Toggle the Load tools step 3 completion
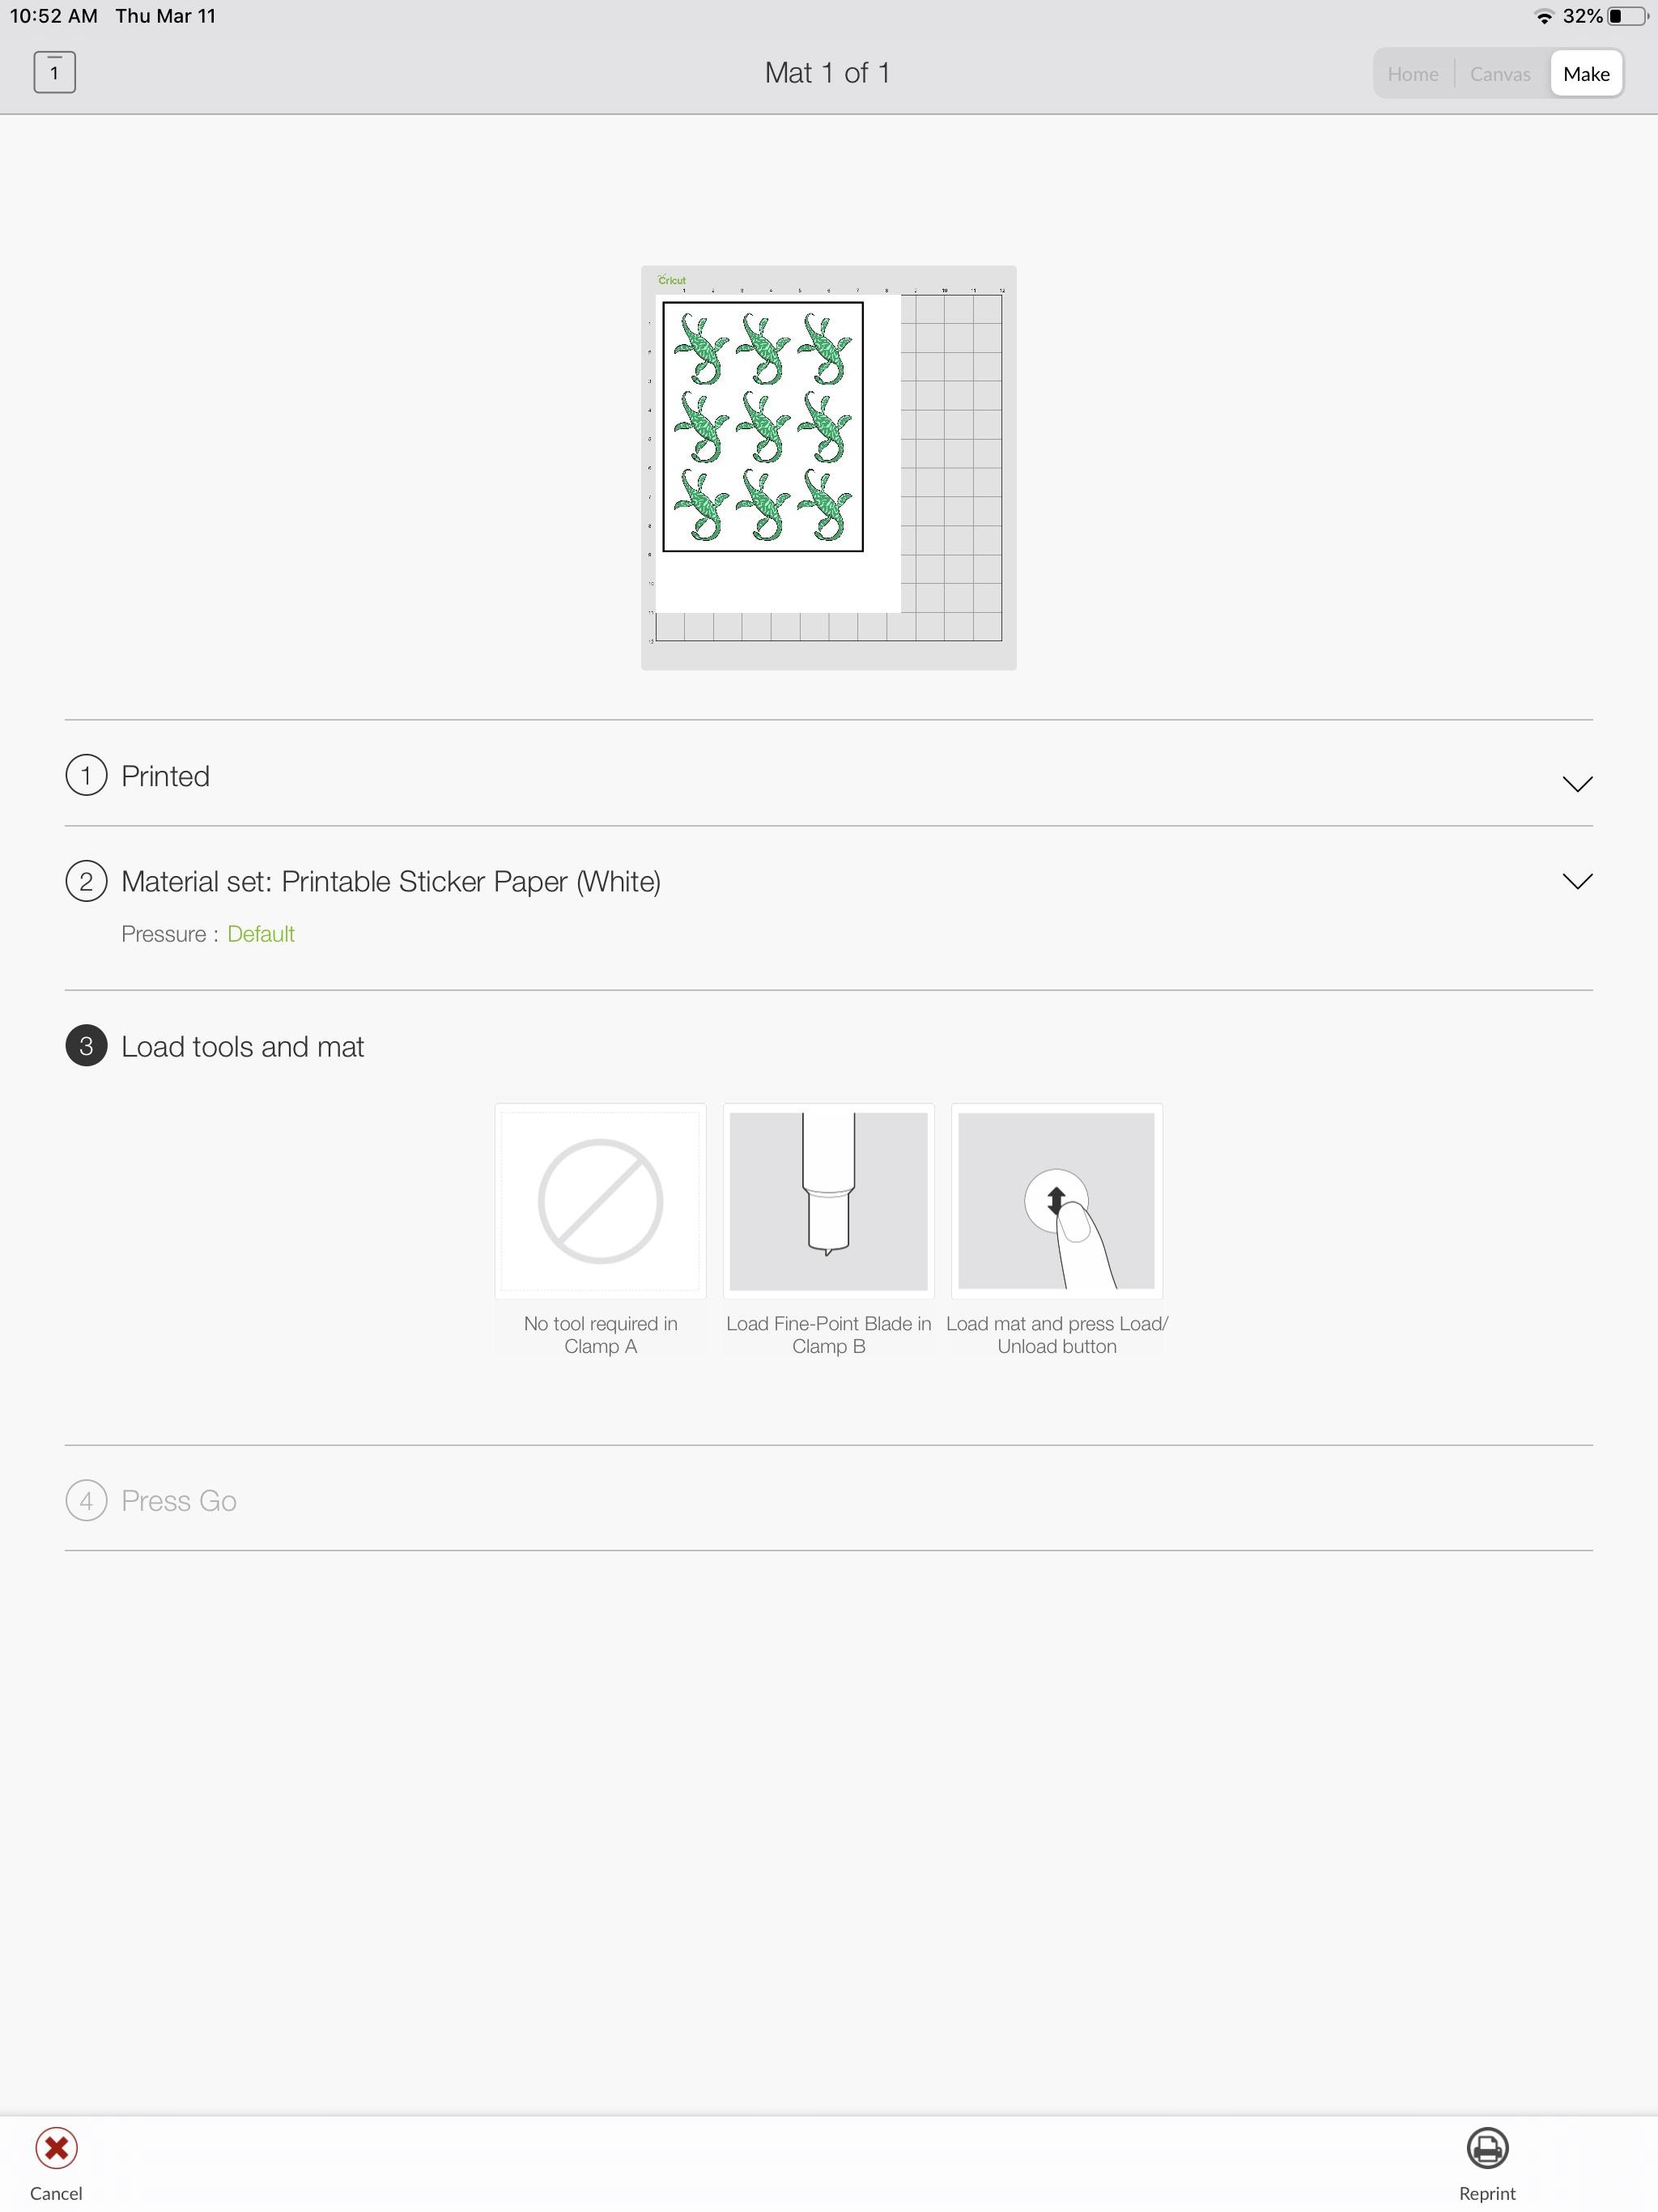 click(x=87, y=1045)
